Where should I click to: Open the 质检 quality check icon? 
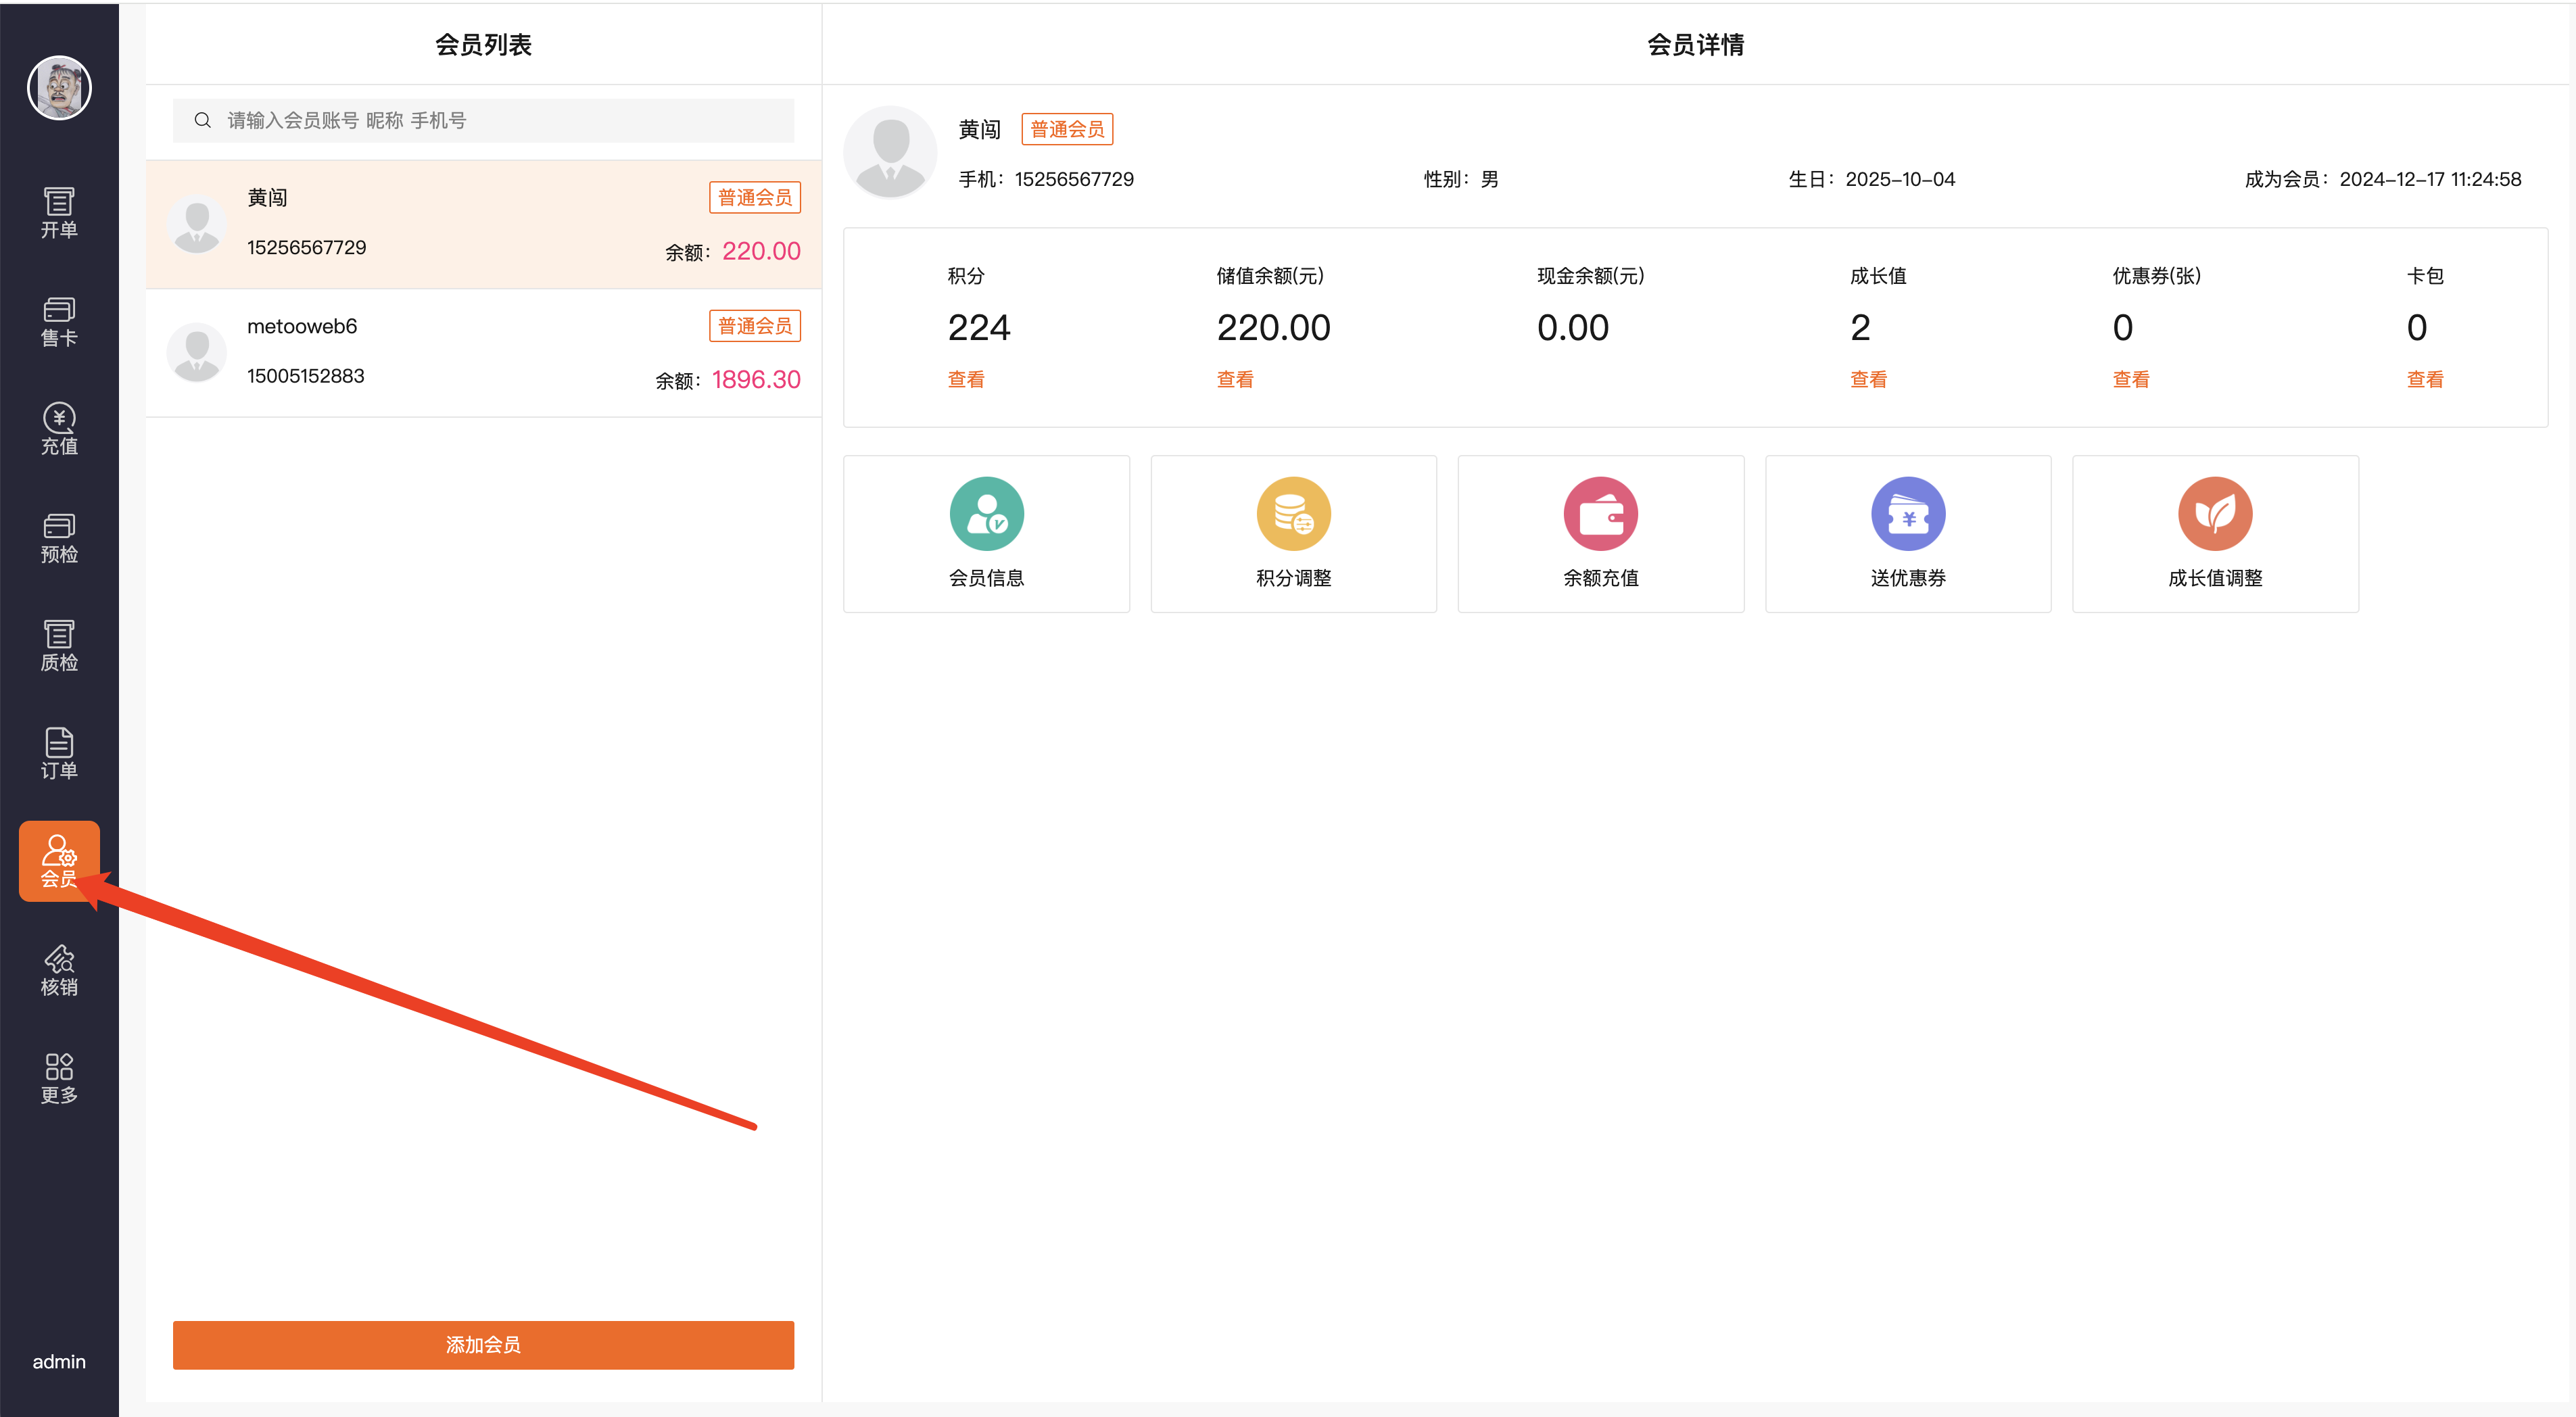click(x=59, y=645)
